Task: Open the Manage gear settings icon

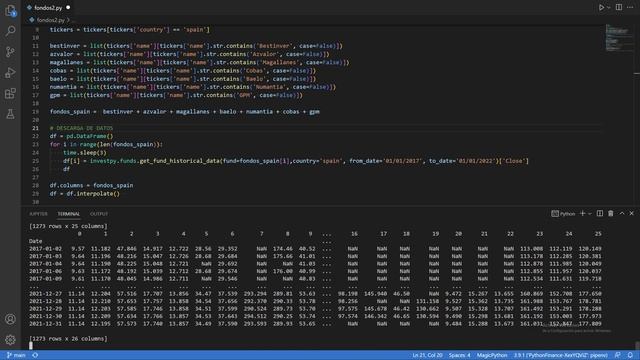Action: 11,340
